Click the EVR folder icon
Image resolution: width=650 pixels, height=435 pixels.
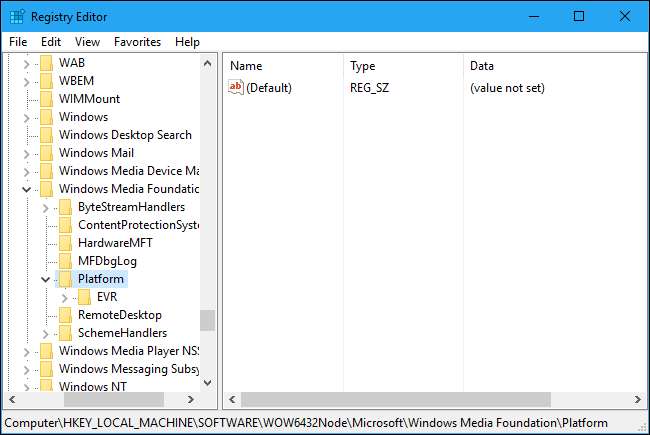(x=85, y=297)
